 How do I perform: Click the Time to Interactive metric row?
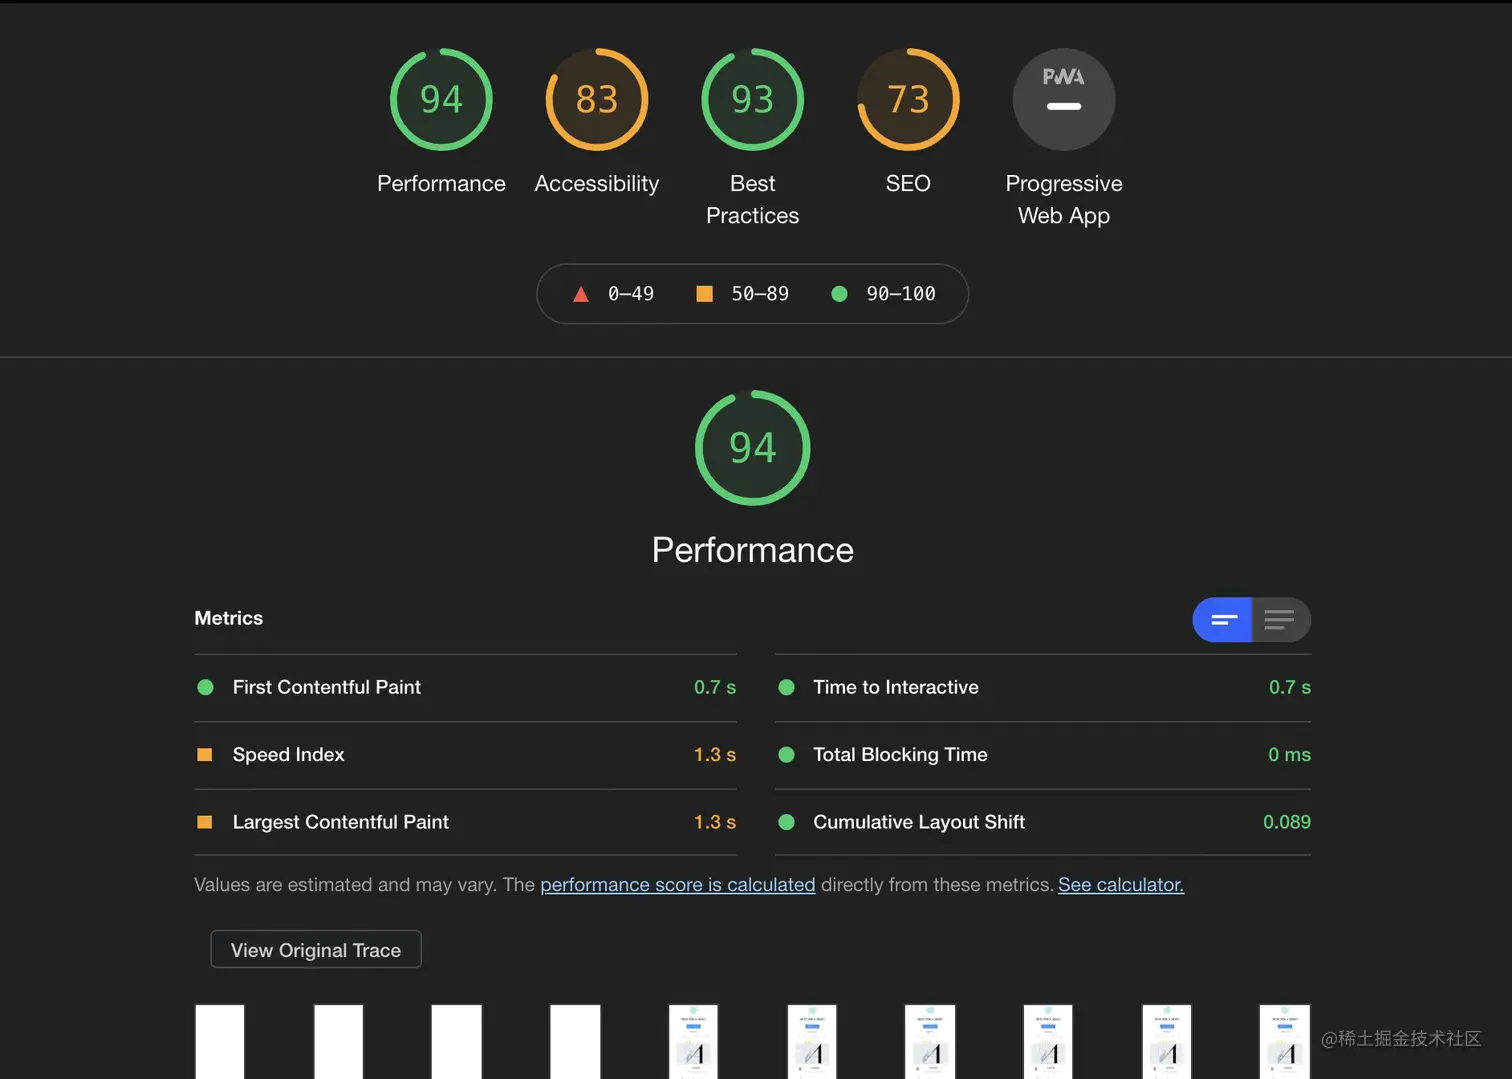click(1043, 688)
